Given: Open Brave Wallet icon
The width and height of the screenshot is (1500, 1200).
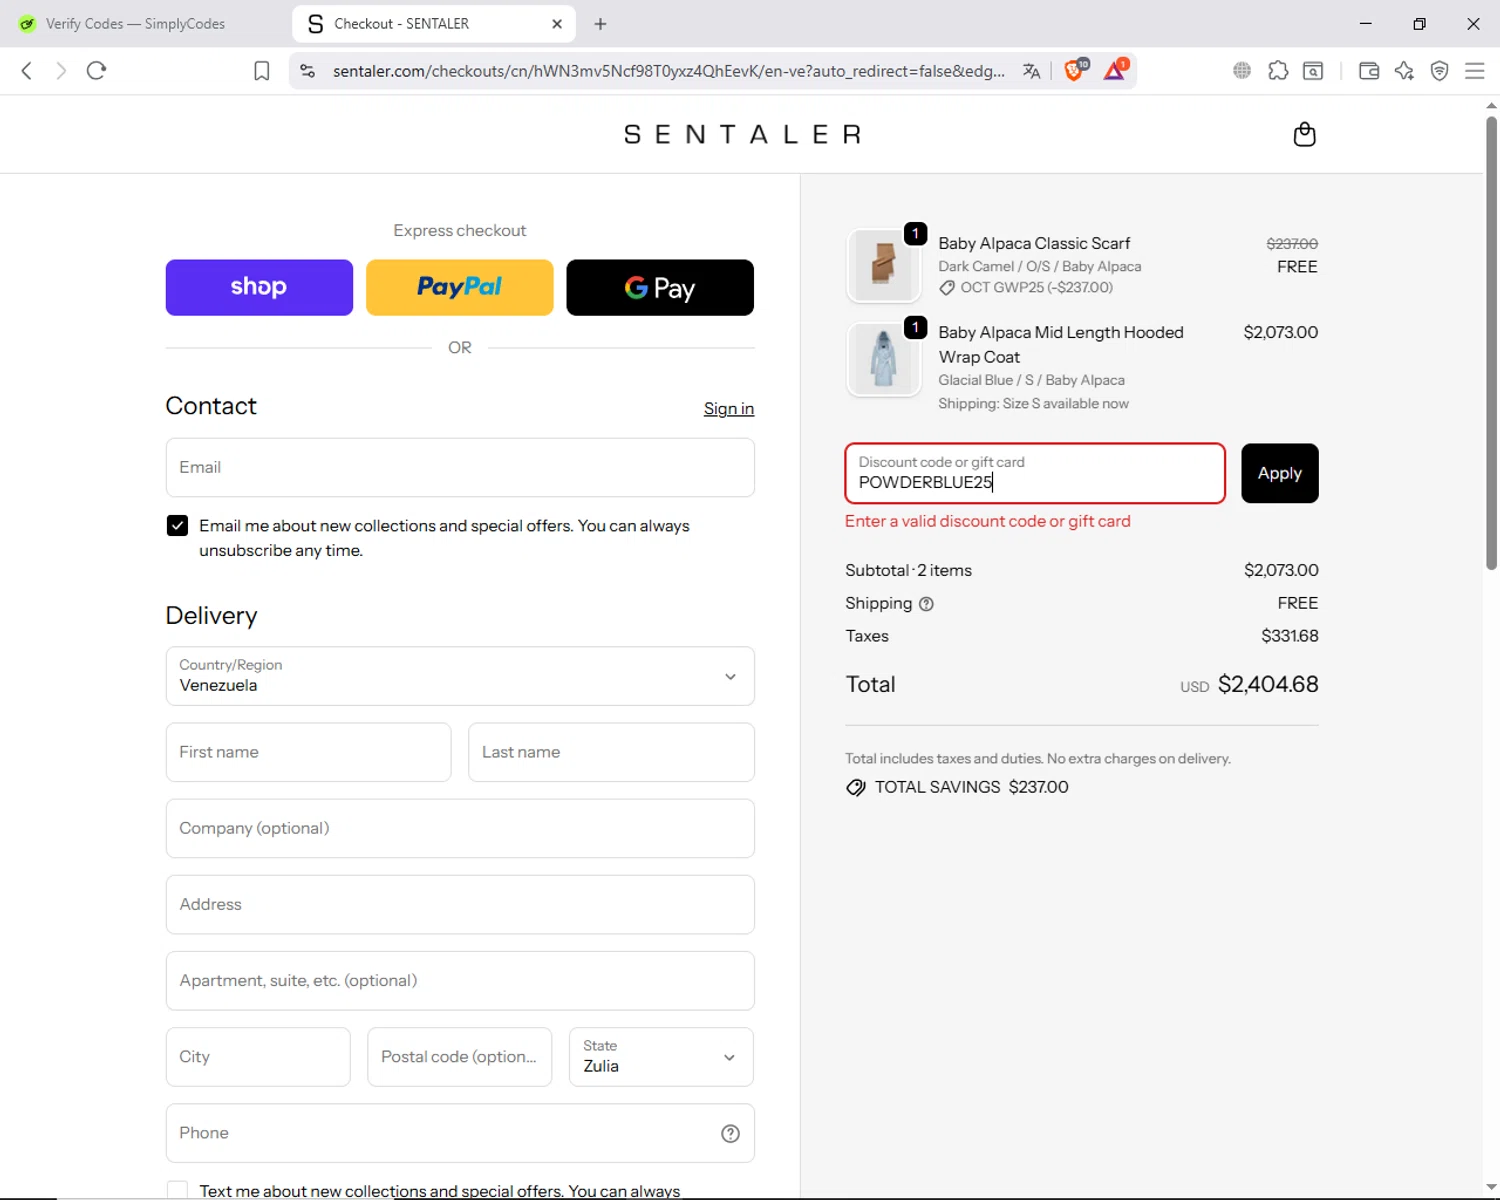Looking at the screenshot, I should coord(1369,71).
